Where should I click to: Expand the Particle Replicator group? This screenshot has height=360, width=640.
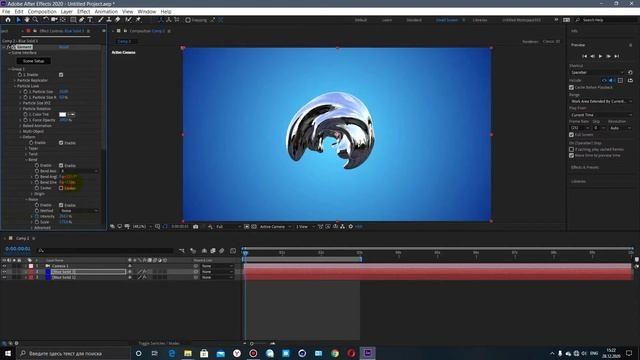15,80
